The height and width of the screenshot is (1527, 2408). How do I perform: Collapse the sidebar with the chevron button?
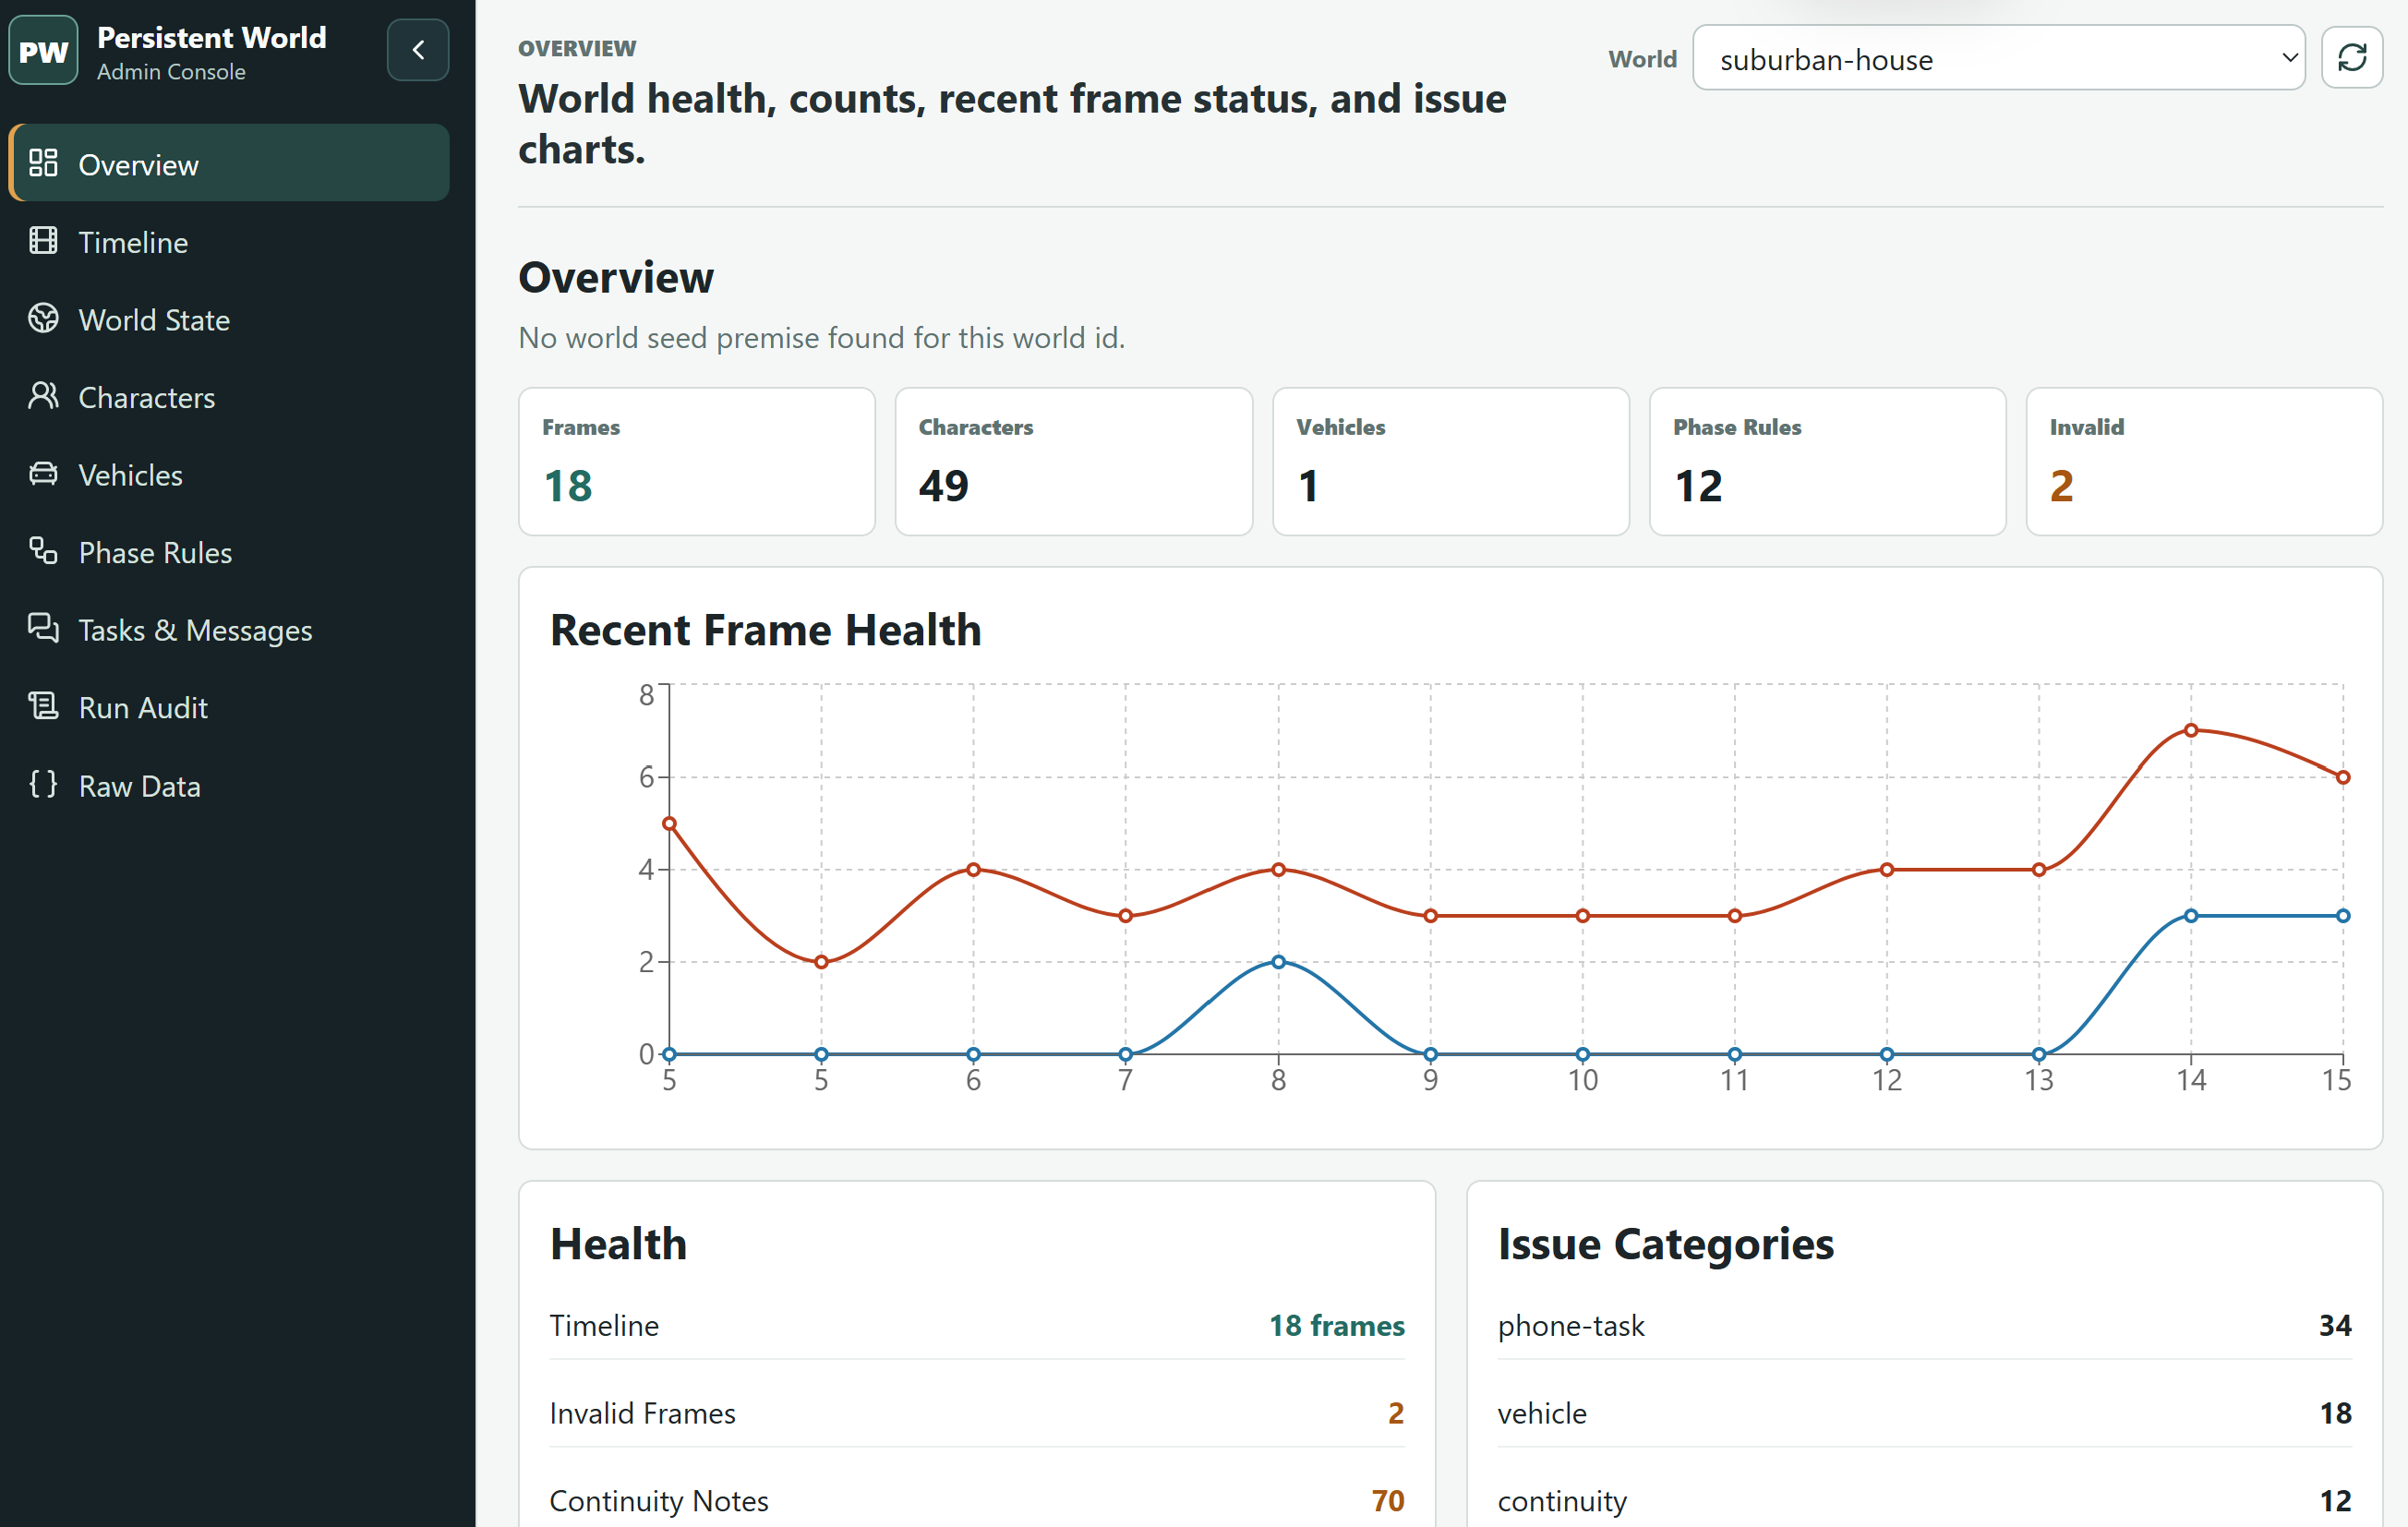tap(418, 50)
